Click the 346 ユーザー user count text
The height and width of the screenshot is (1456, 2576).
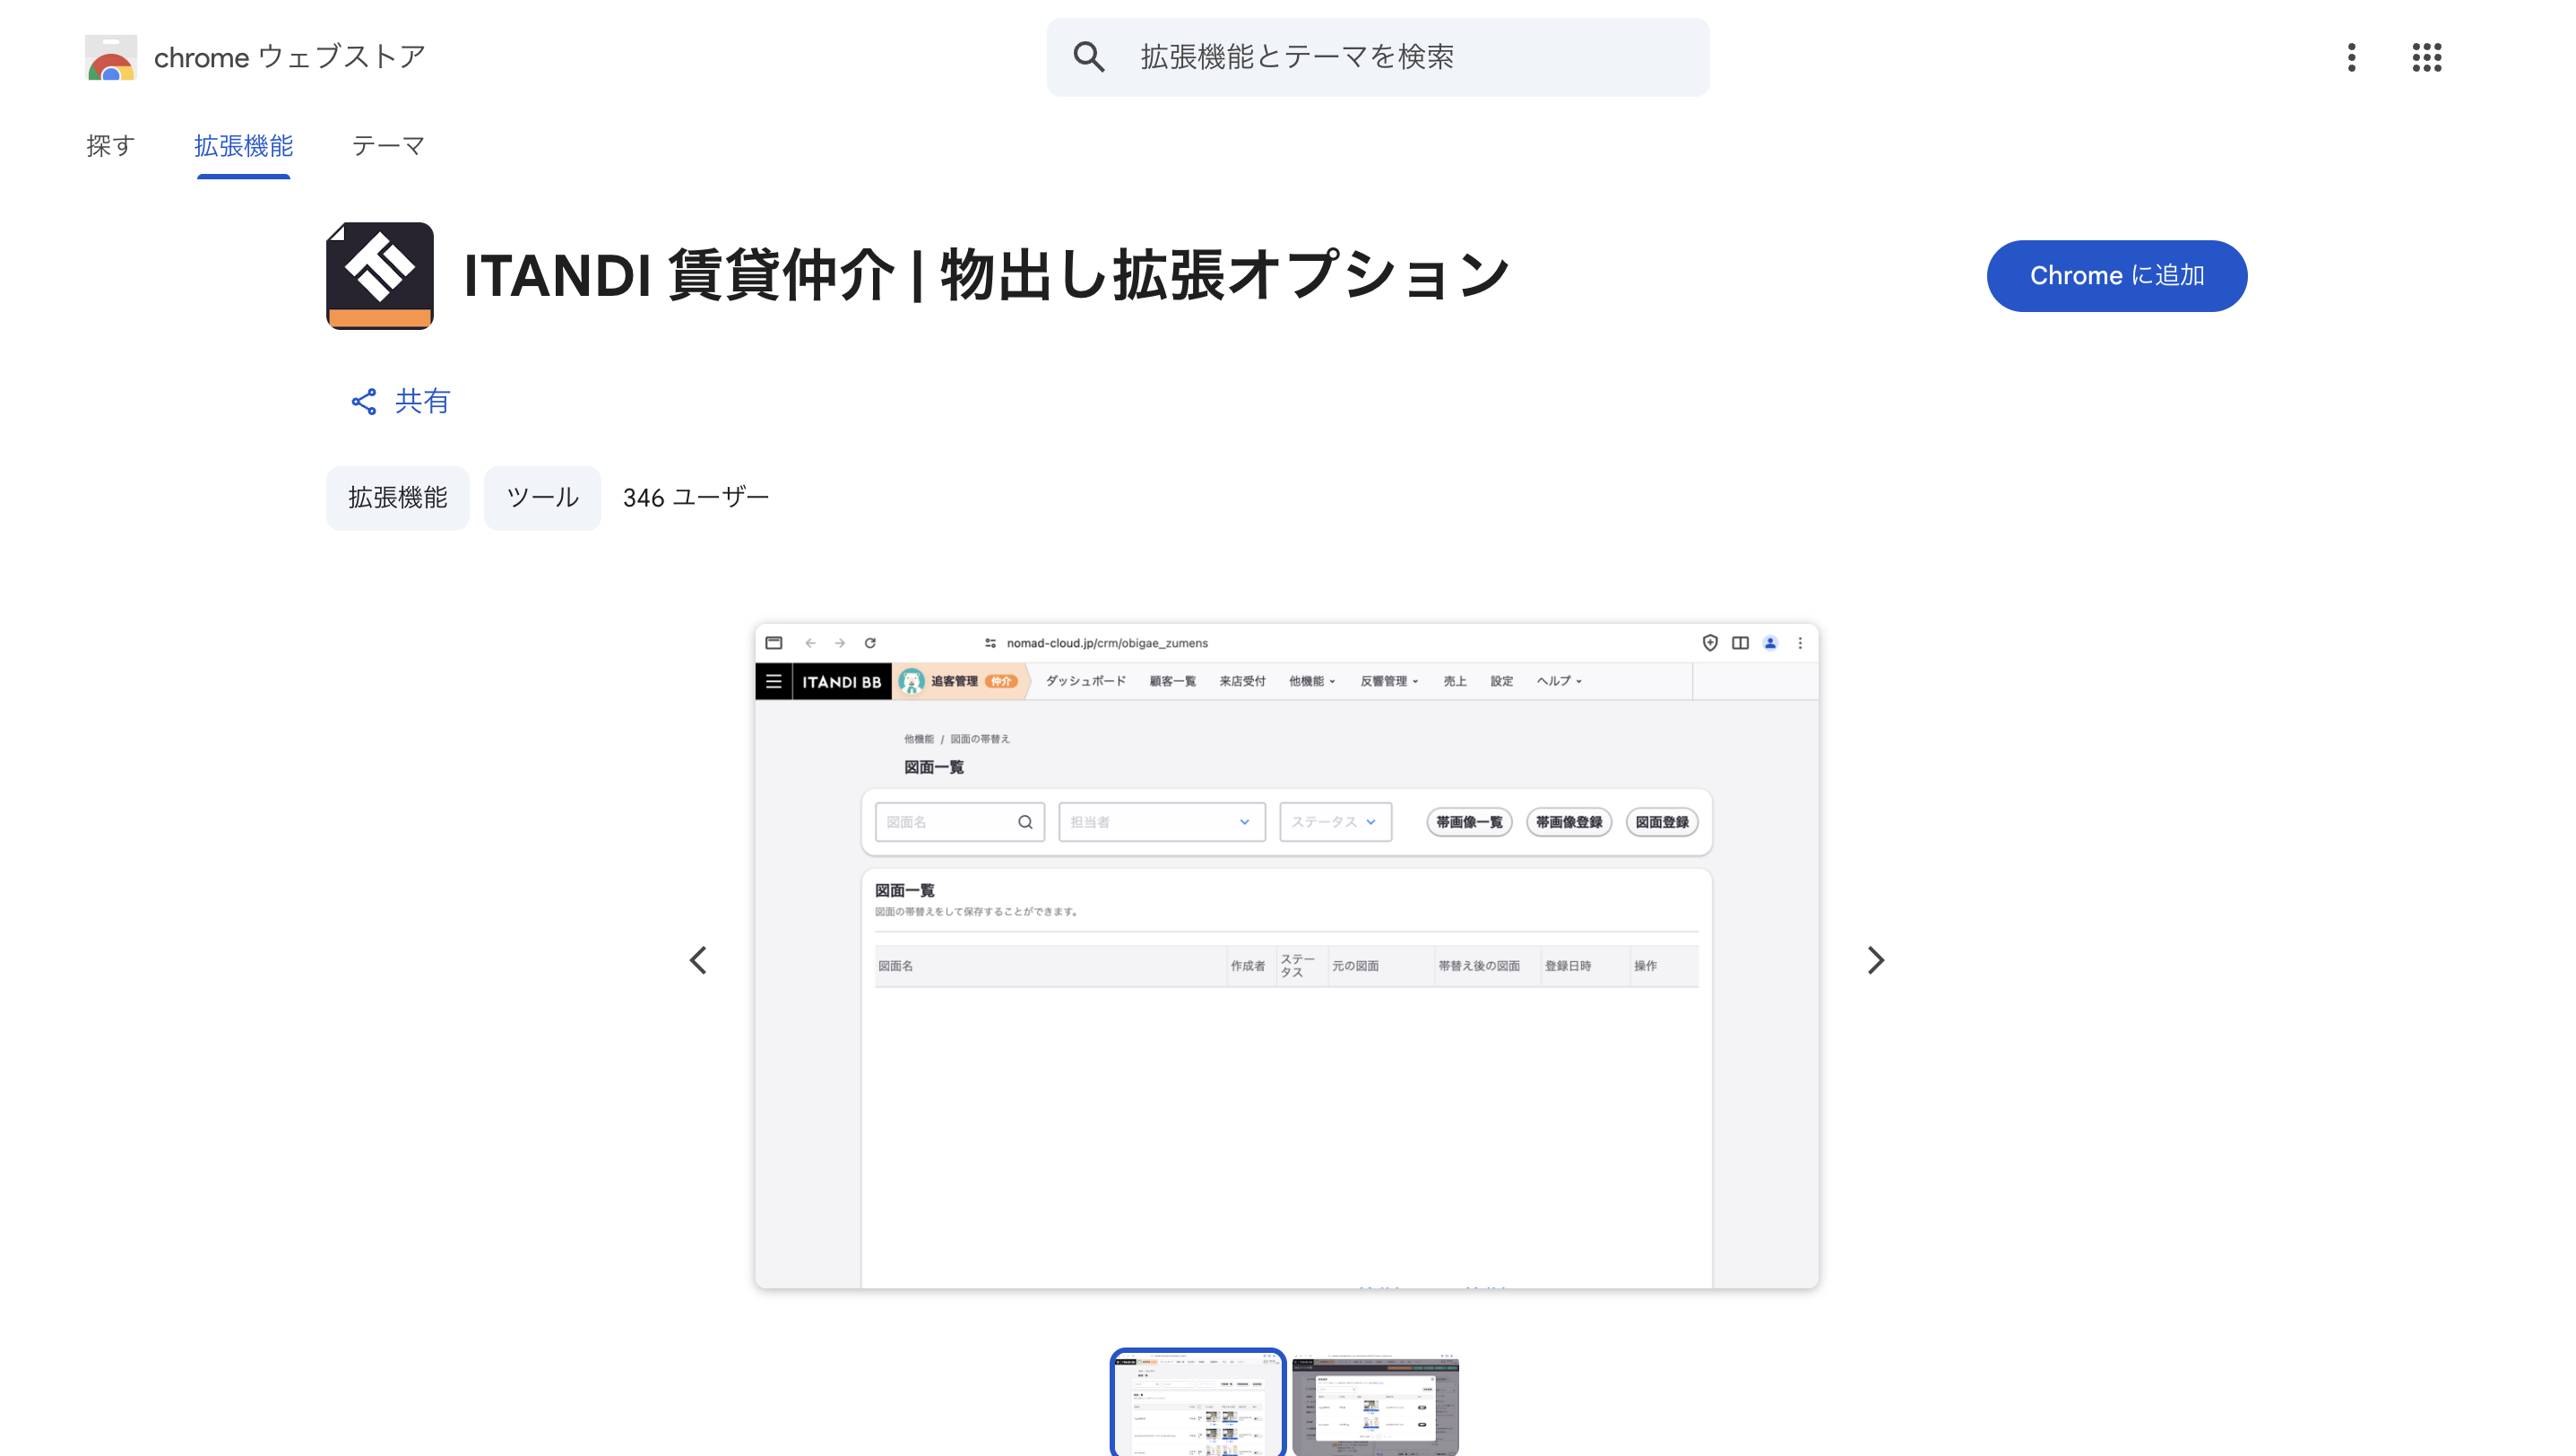pos(695,498)
